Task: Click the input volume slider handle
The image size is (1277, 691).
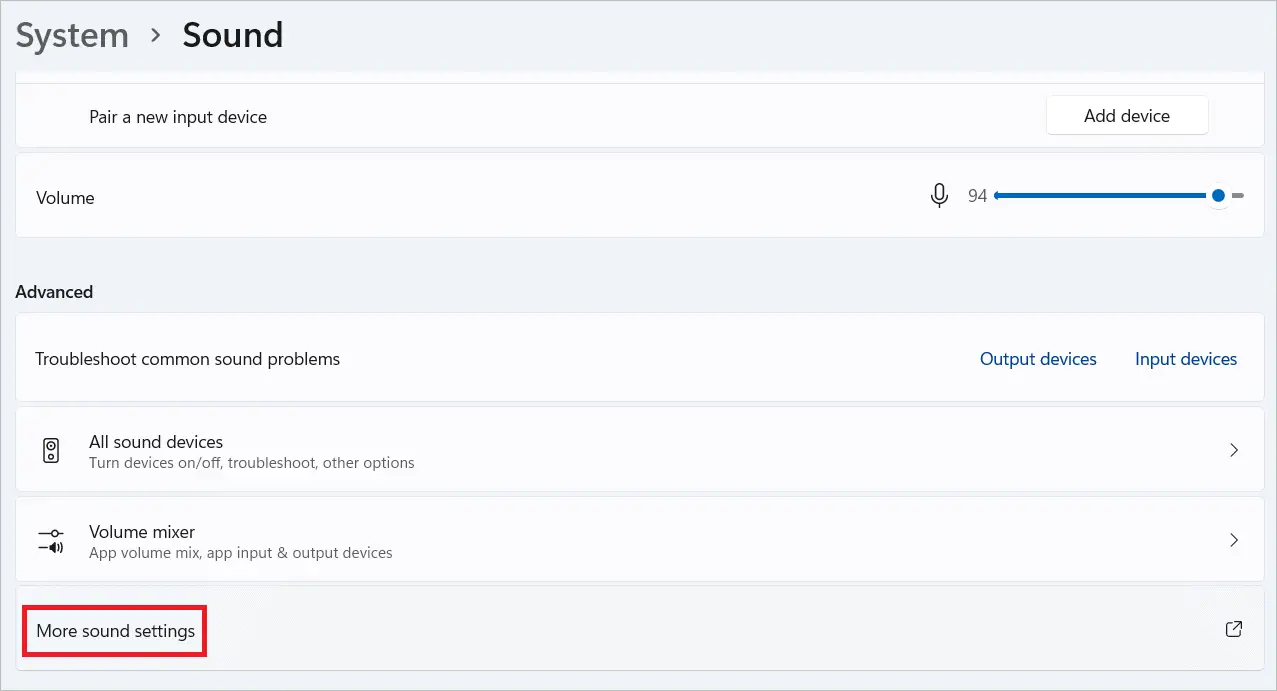Action: pyautogui.click(x=1217, y=196)
